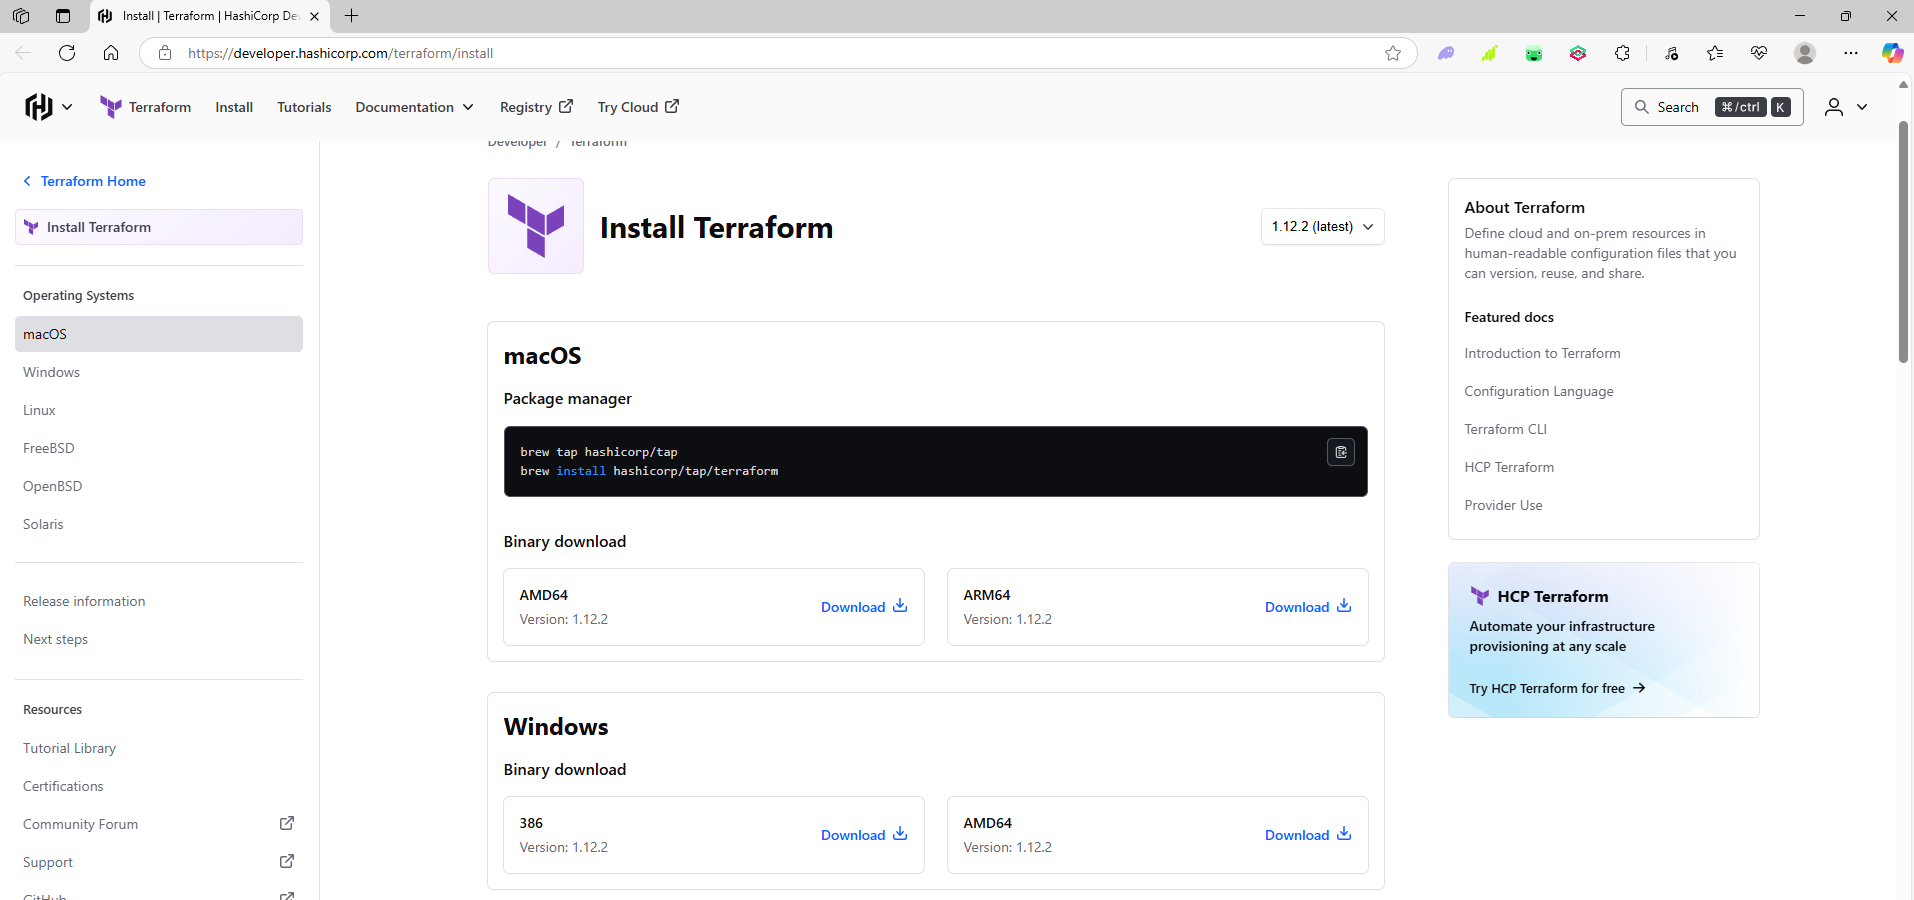Open the user account menu icon
This screenshot has width=1914, height=900.
[x=1845, y=107]
